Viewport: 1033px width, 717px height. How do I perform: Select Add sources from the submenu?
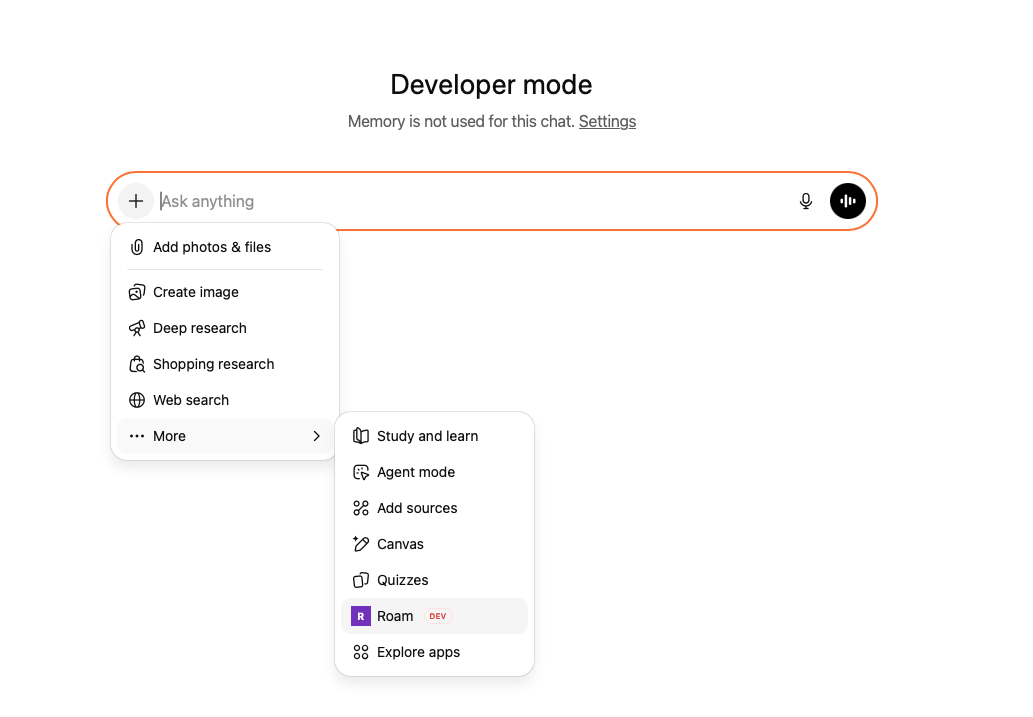click(x=417, y=508)
